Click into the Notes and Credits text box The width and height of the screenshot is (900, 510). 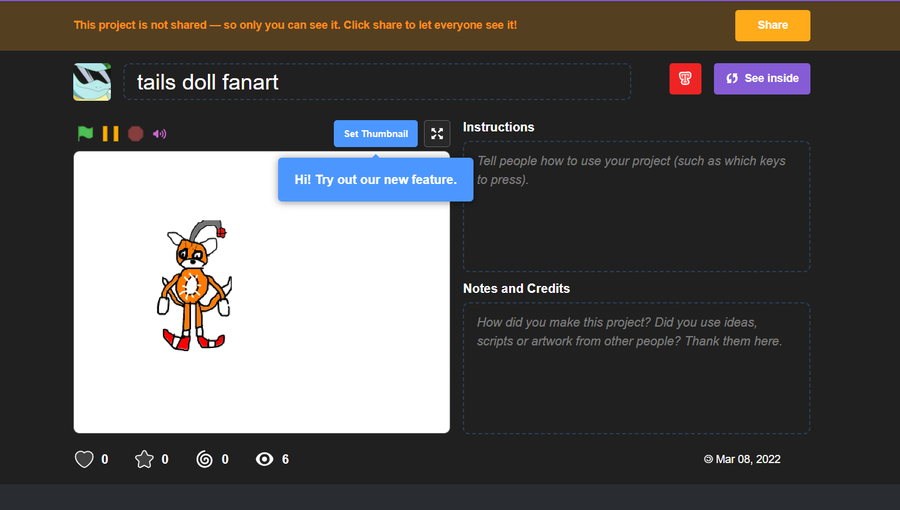click(637, 368)
